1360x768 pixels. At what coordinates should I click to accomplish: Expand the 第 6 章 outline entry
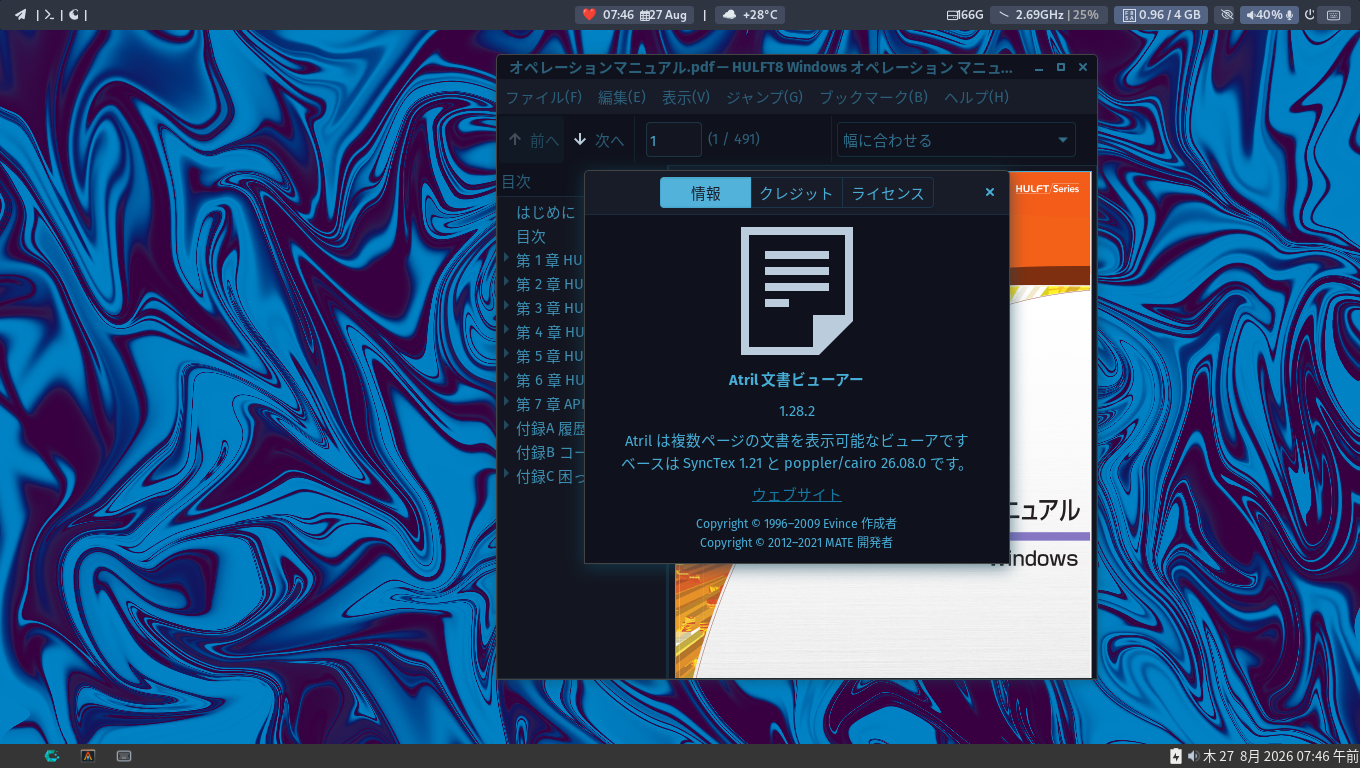click(x=507, y=379)
